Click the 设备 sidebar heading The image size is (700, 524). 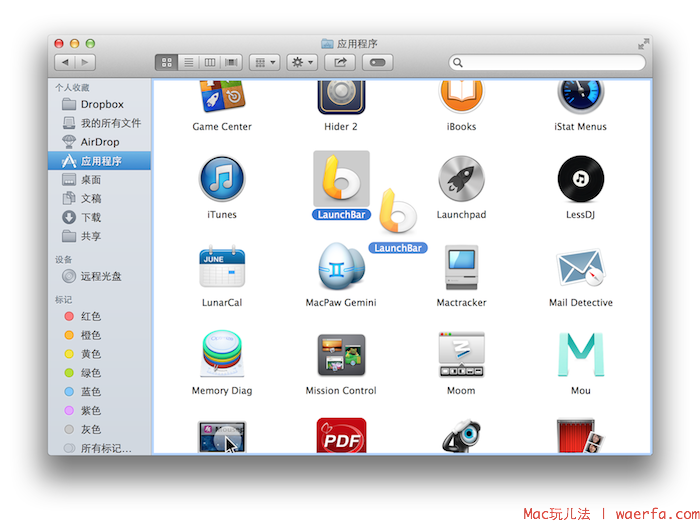coord(63,259)
